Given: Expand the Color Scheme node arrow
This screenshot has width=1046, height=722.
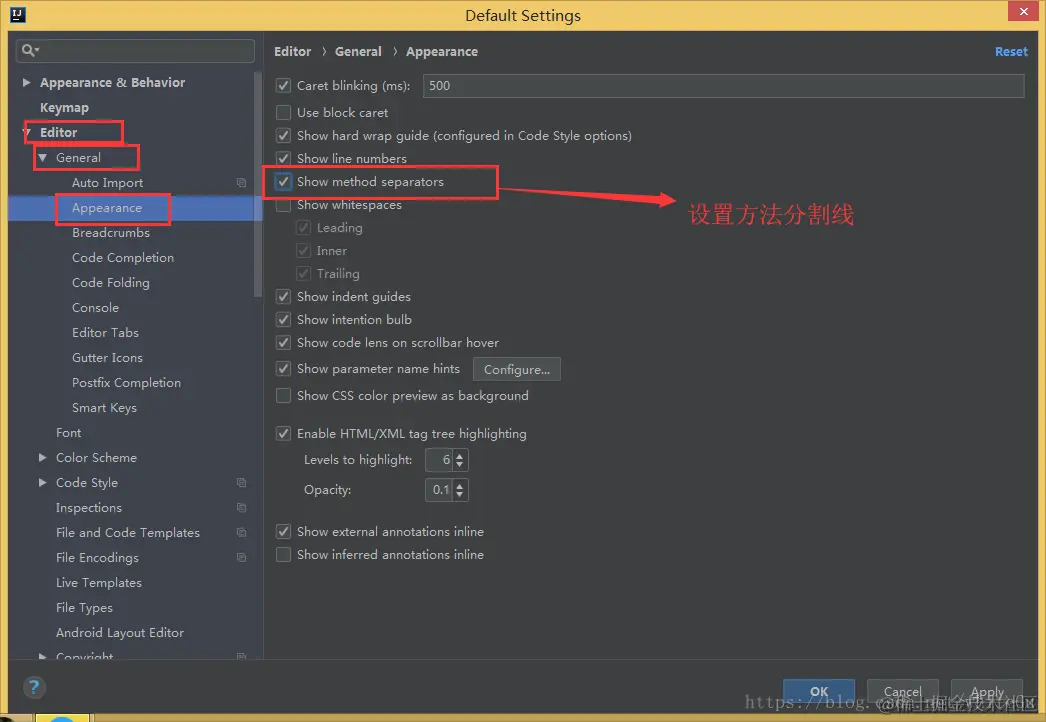Looking at the screenshot, I should (43, 457).
